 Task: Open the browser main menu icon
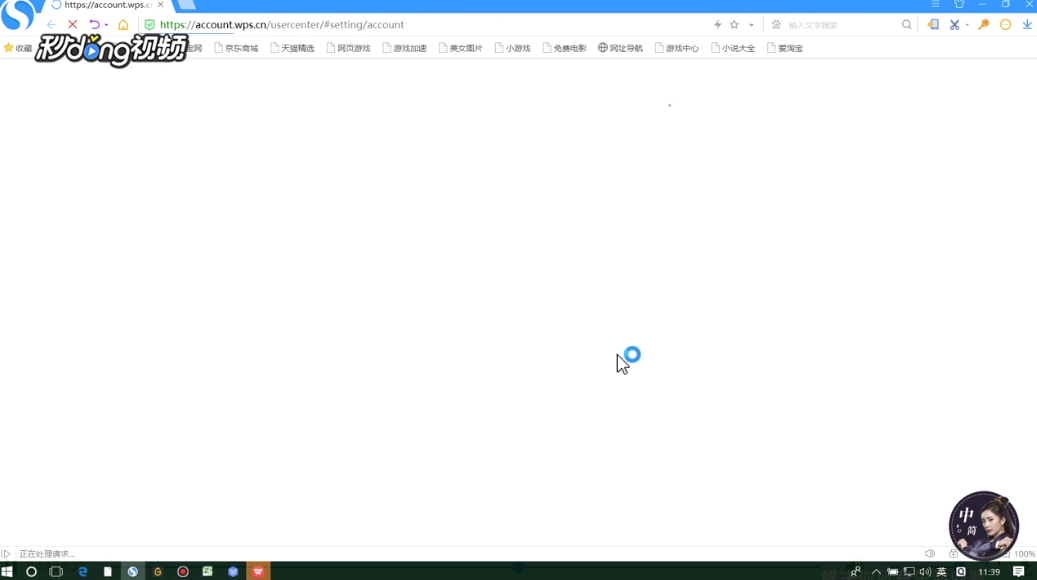(935, 4)
